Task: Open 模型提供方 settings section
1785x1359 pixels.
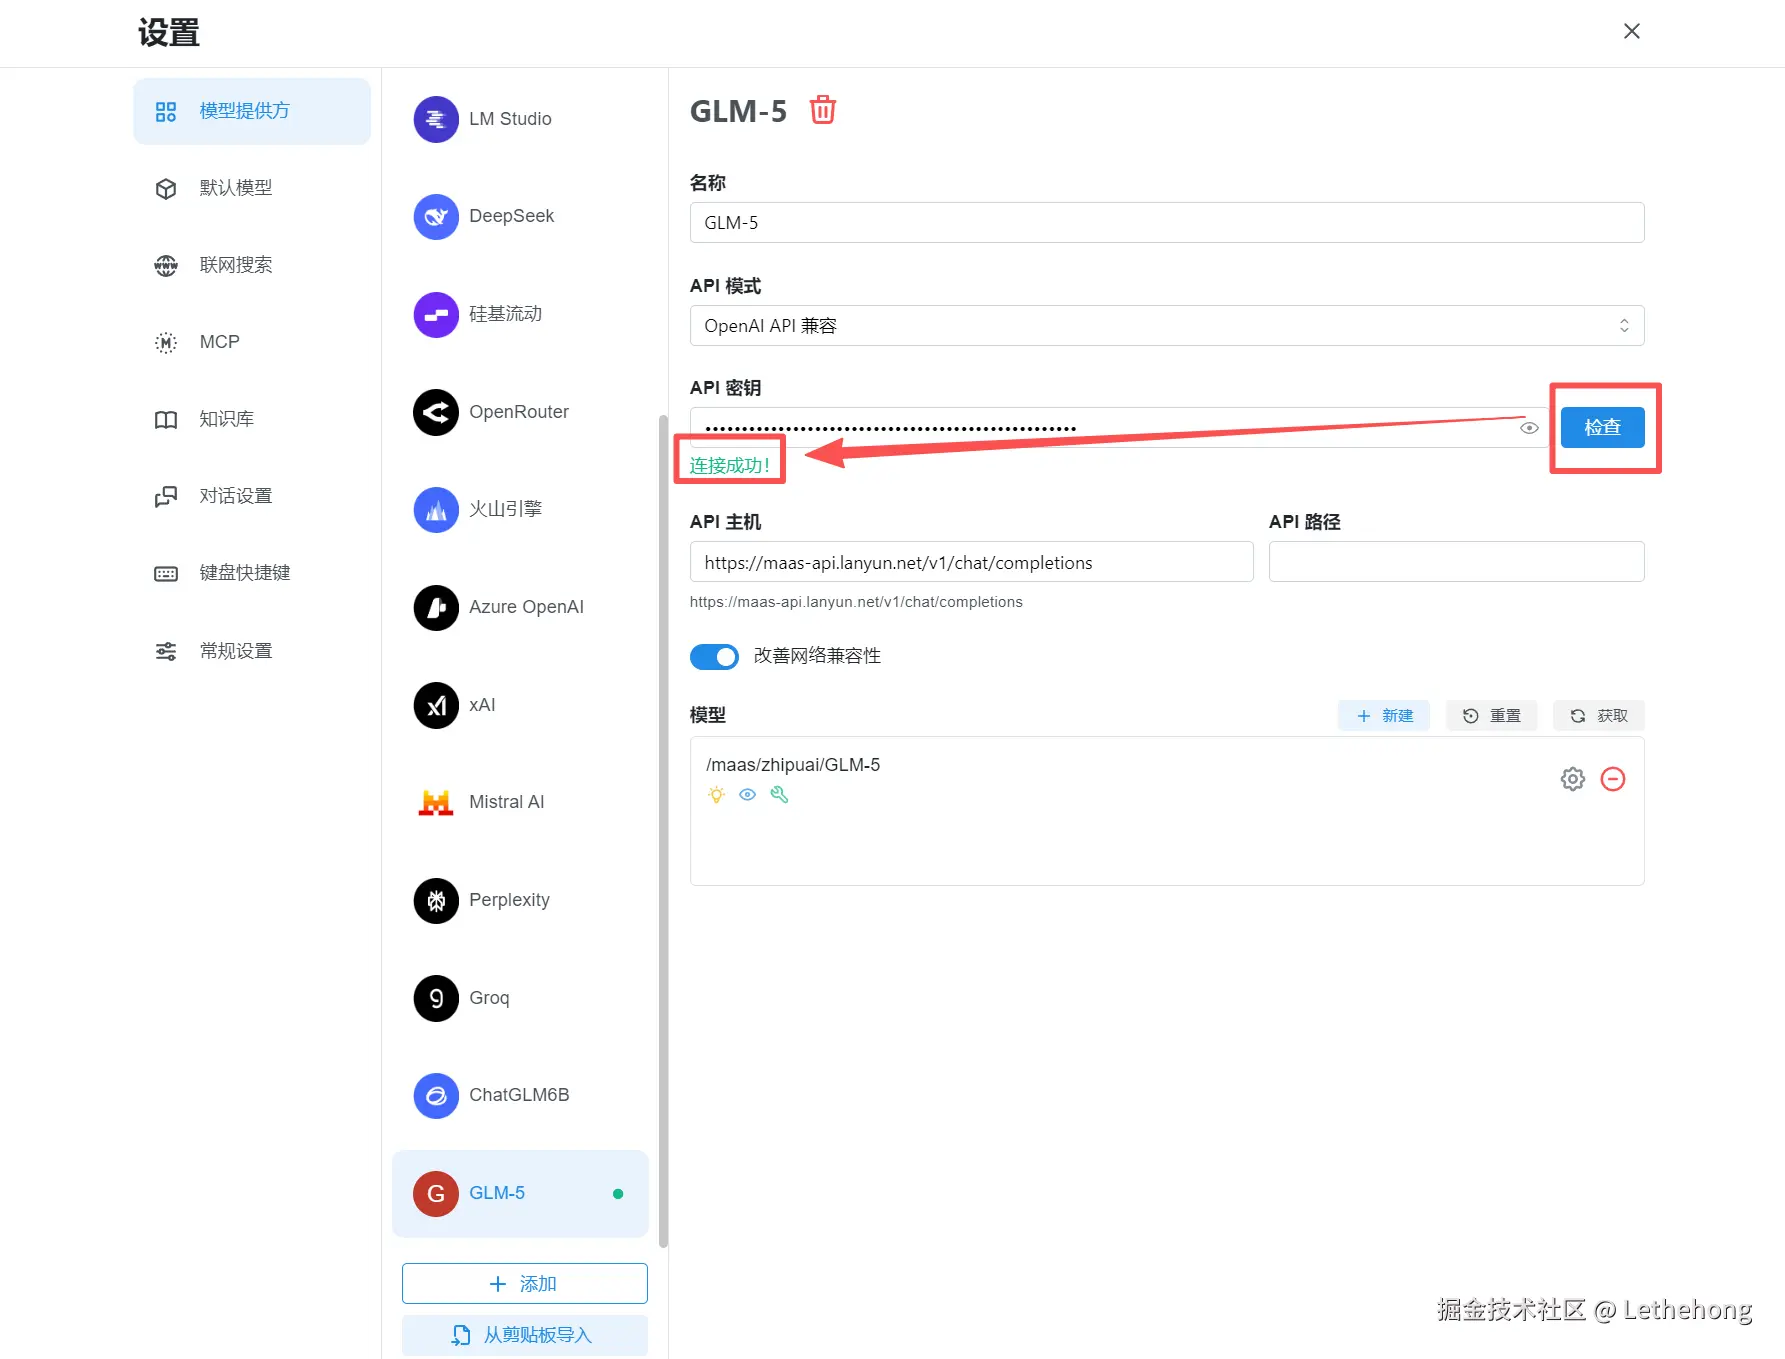Action: 252,111
